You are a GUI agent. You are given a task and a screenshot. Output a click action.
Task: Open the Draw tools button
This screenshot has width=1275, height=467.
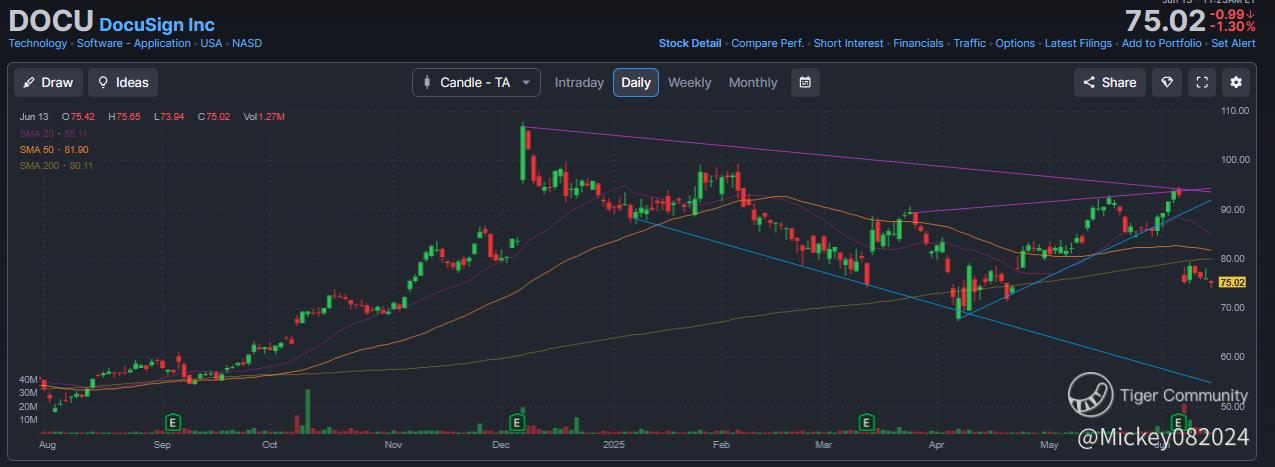pos(48,82)
